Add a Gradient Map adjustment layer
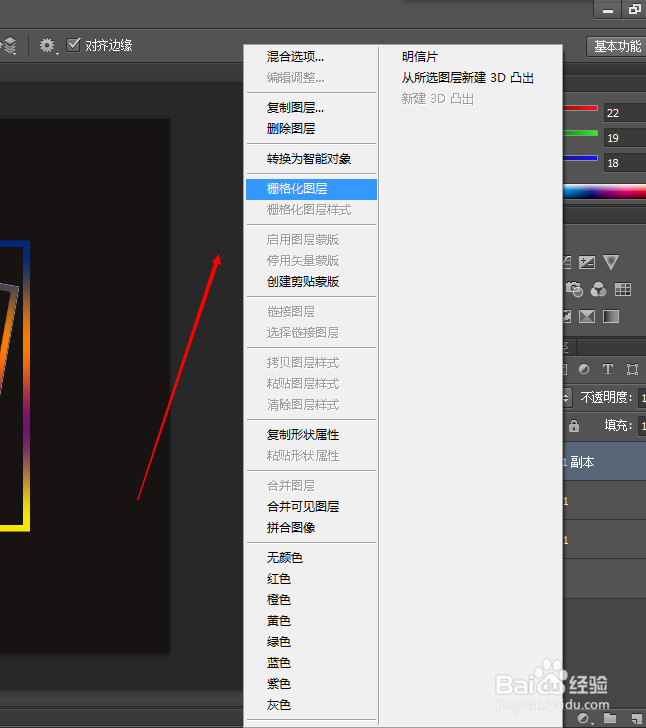This screenshot has width=646, height=728. pos(611,317)
